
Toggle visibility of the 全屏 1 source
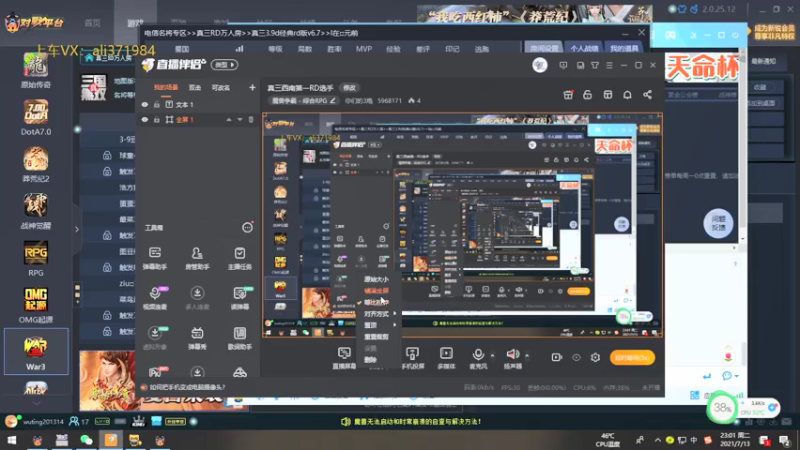pos(145,119)
